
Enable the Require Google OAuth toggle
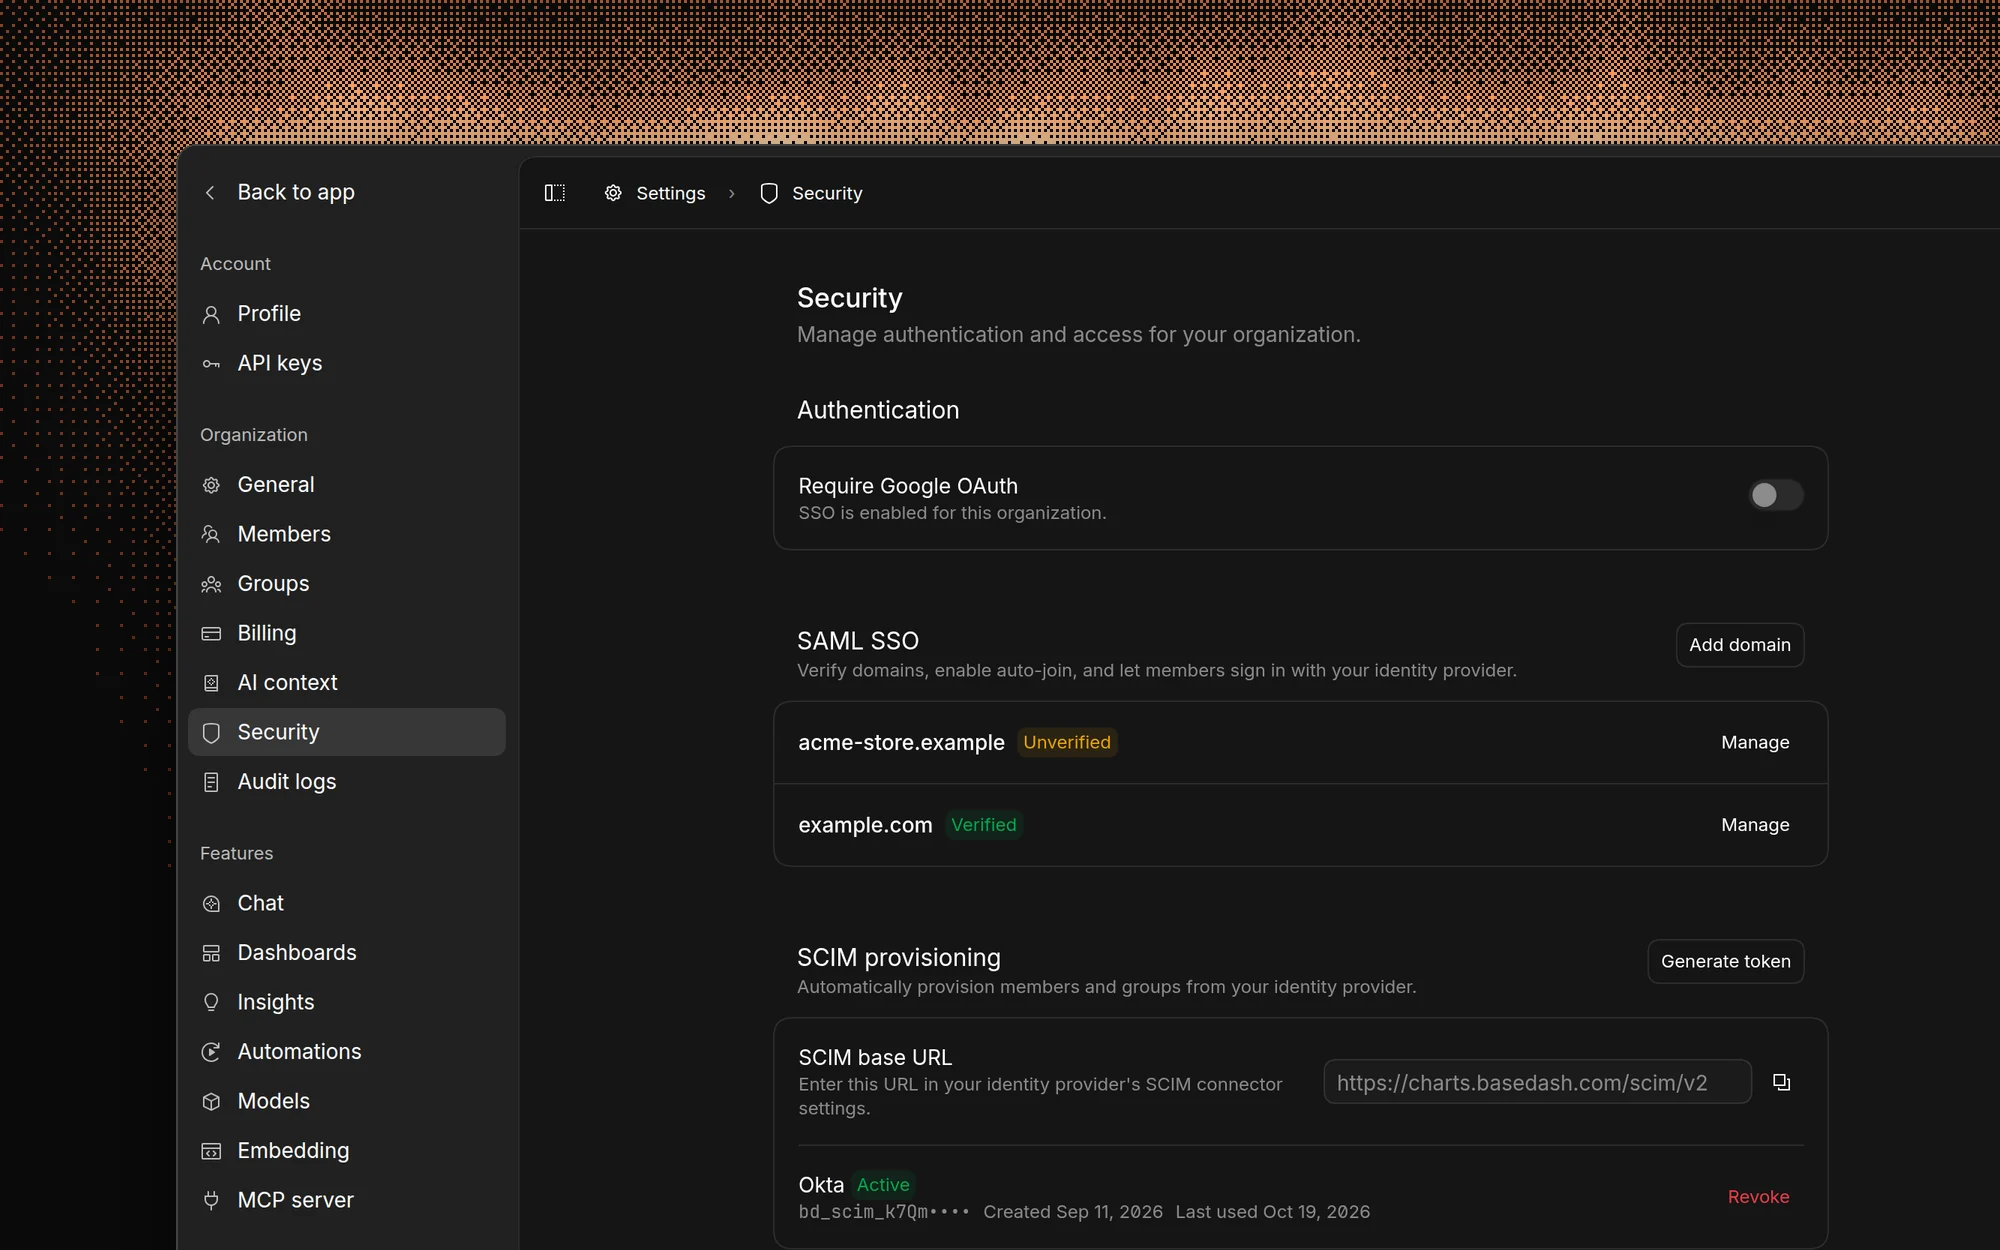tap(1775, 495)
